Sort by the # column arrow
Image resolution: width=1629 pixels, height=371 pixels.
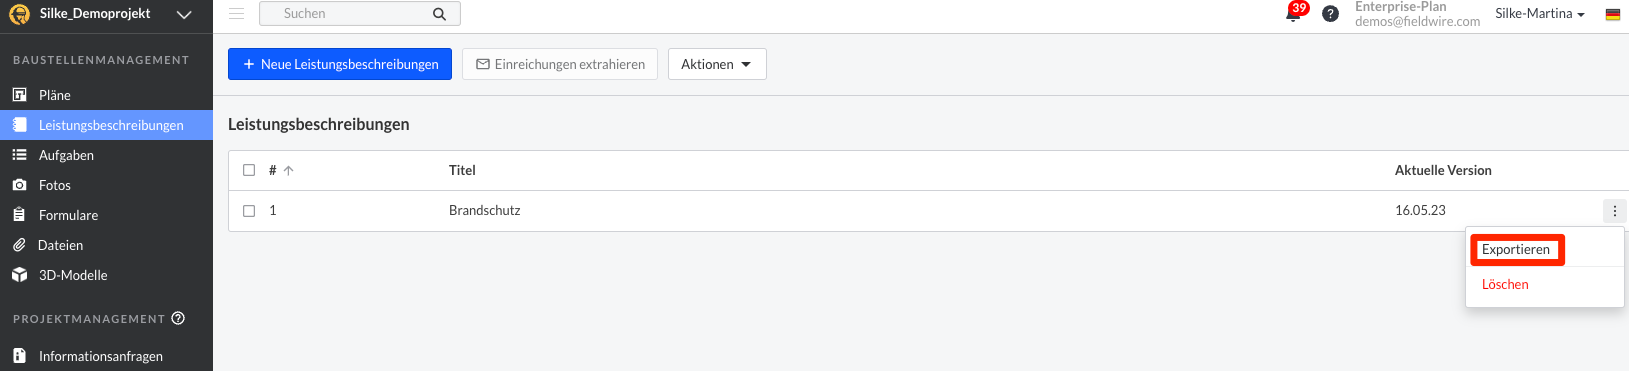[289, 171]
